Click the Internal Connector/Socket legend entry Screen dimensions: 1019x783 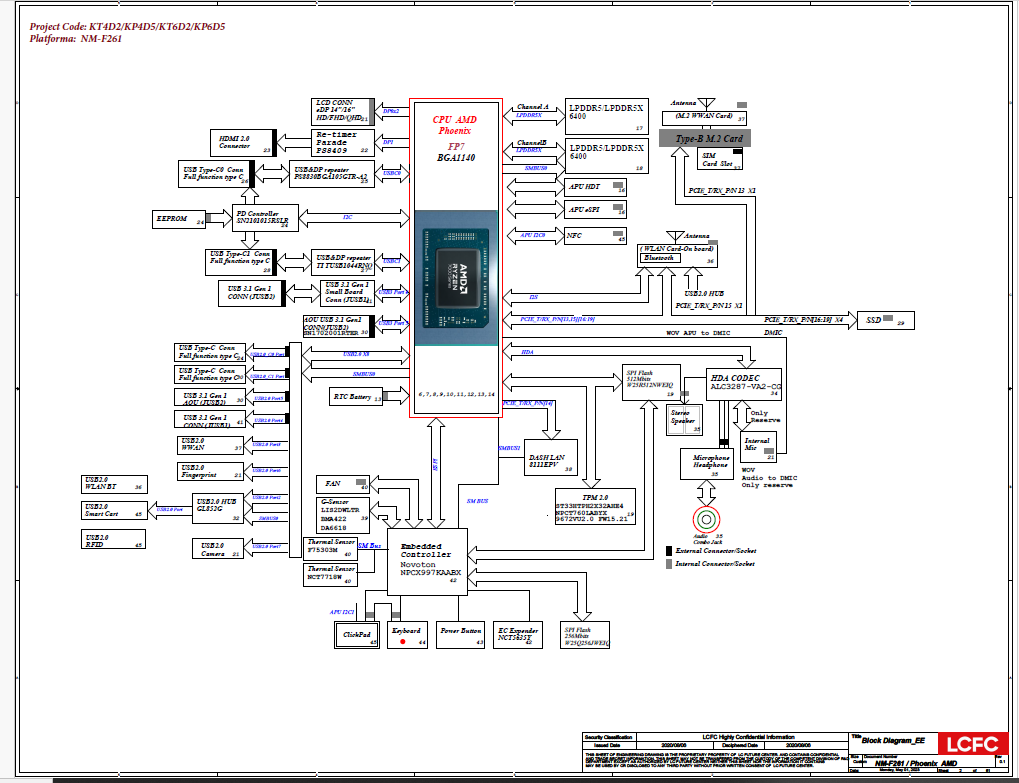[710, 564]
